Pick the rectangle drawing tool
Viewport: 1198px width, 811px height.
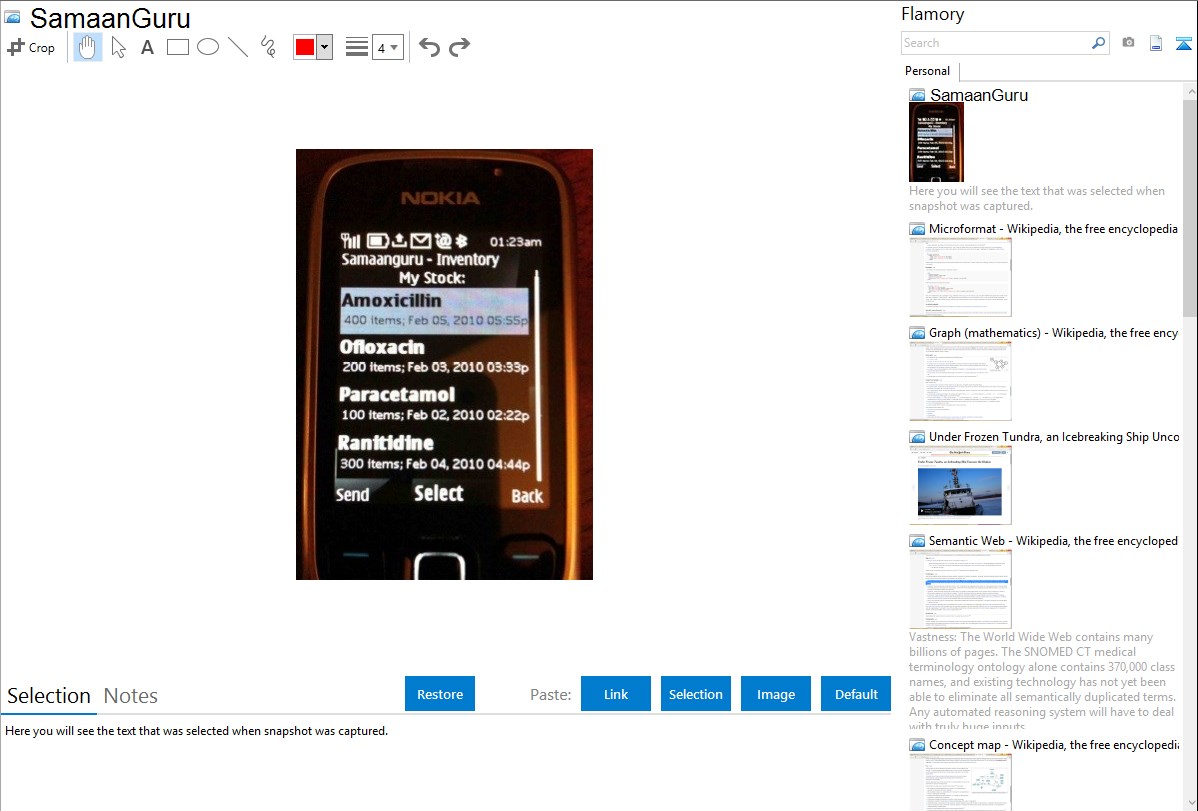pyautogui.click(x=177, y=47)
